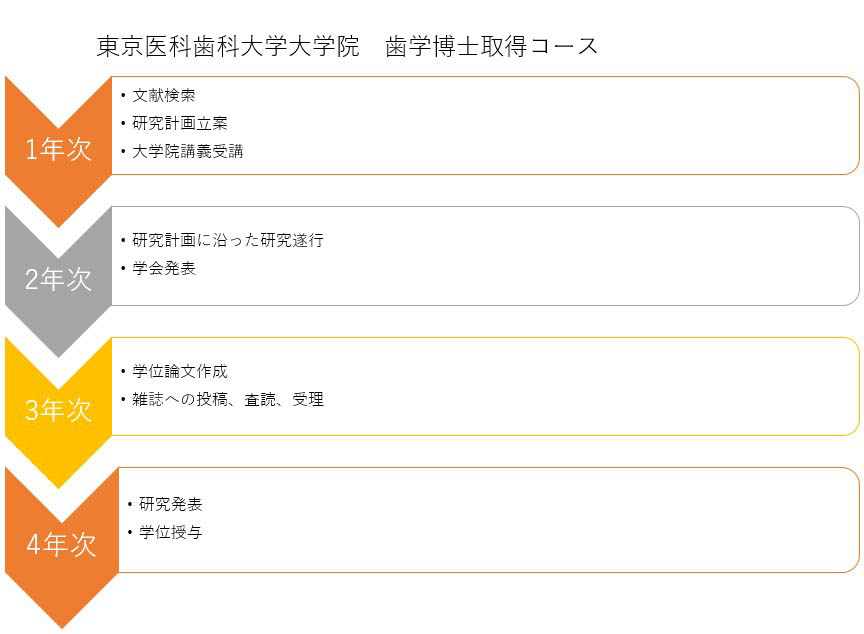Select the gray 2年次 chevron shape
Screen dimensions: 864x634
[58, 280]
